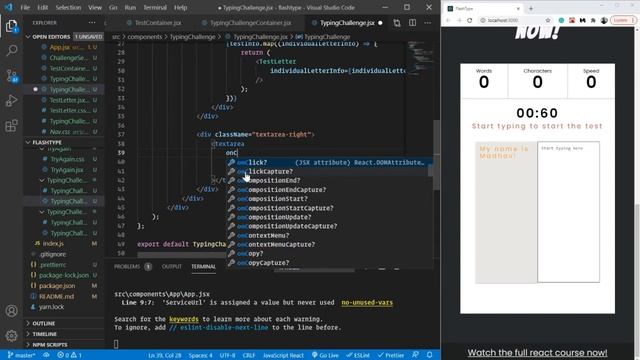The image size is (640, 360).
Task: Choose onContextMenu? autocomplete suggestion
Action: click(x=329, y=236)
